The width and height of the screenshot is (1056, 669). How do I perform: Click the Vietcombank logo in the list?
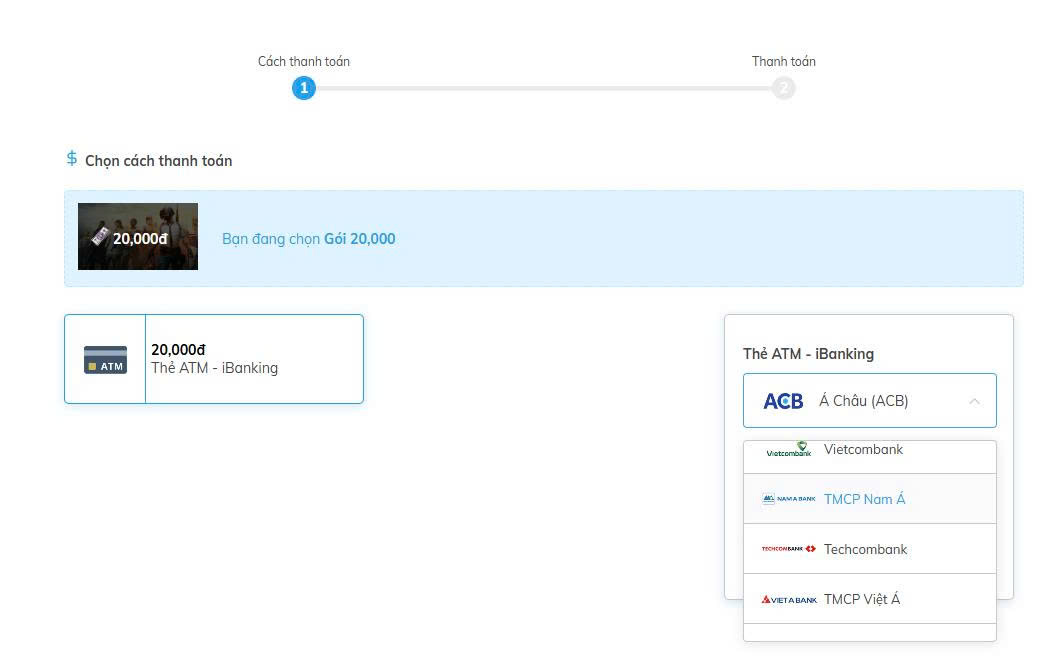pos(788,451)
